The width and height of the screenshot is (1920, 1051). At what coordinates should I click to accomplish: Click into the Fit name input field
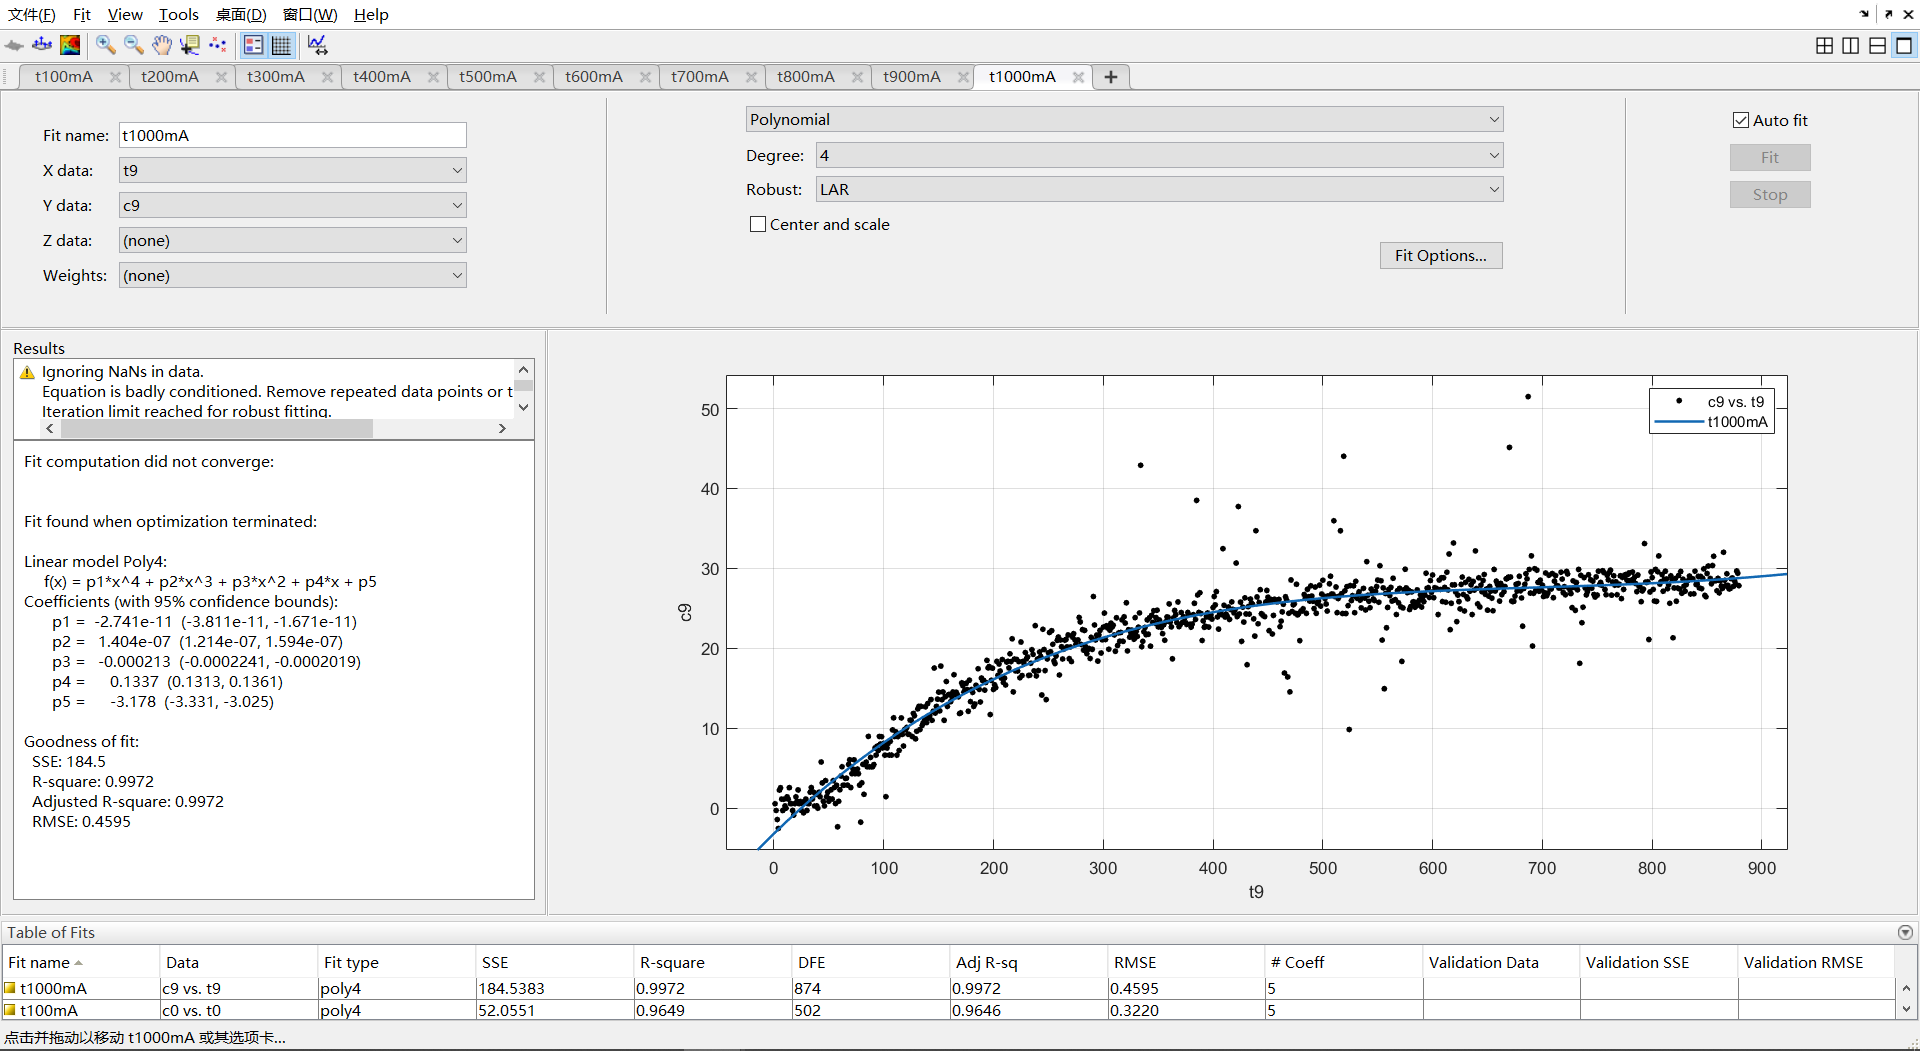tap(293, 135)
